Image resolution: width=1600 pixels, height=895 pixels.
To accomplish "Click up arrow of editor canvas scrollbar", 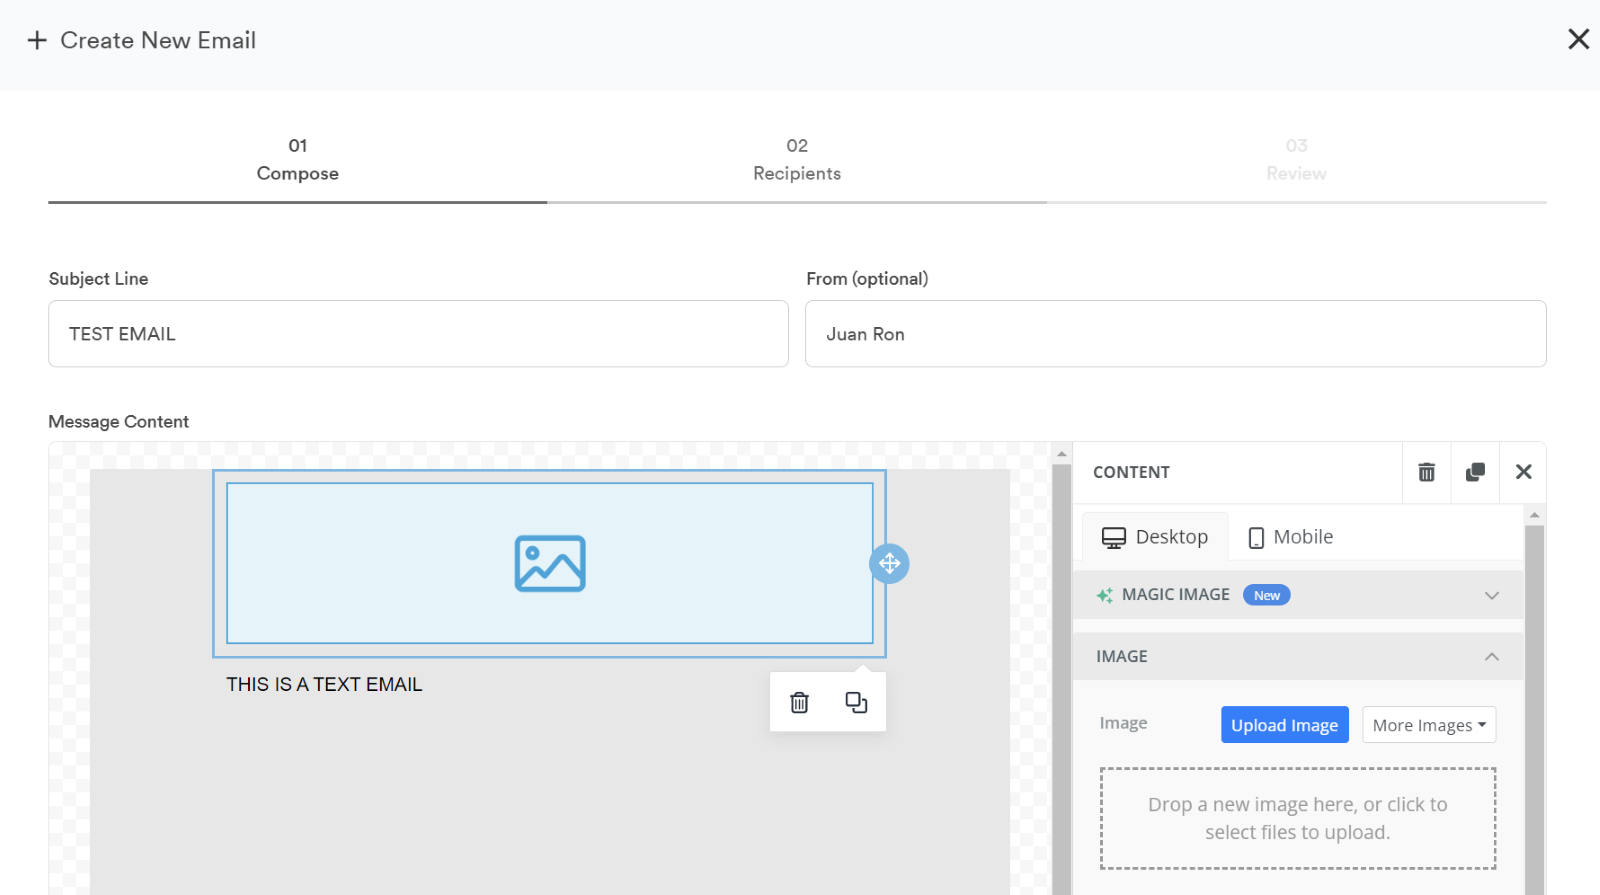I will (1061, 454).
